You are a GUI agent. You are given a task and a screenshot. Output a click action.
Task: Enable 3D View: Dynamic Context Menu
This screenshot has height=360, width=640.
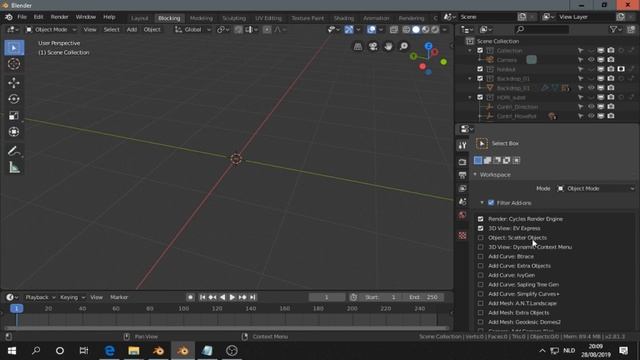(x=480, y=247)
